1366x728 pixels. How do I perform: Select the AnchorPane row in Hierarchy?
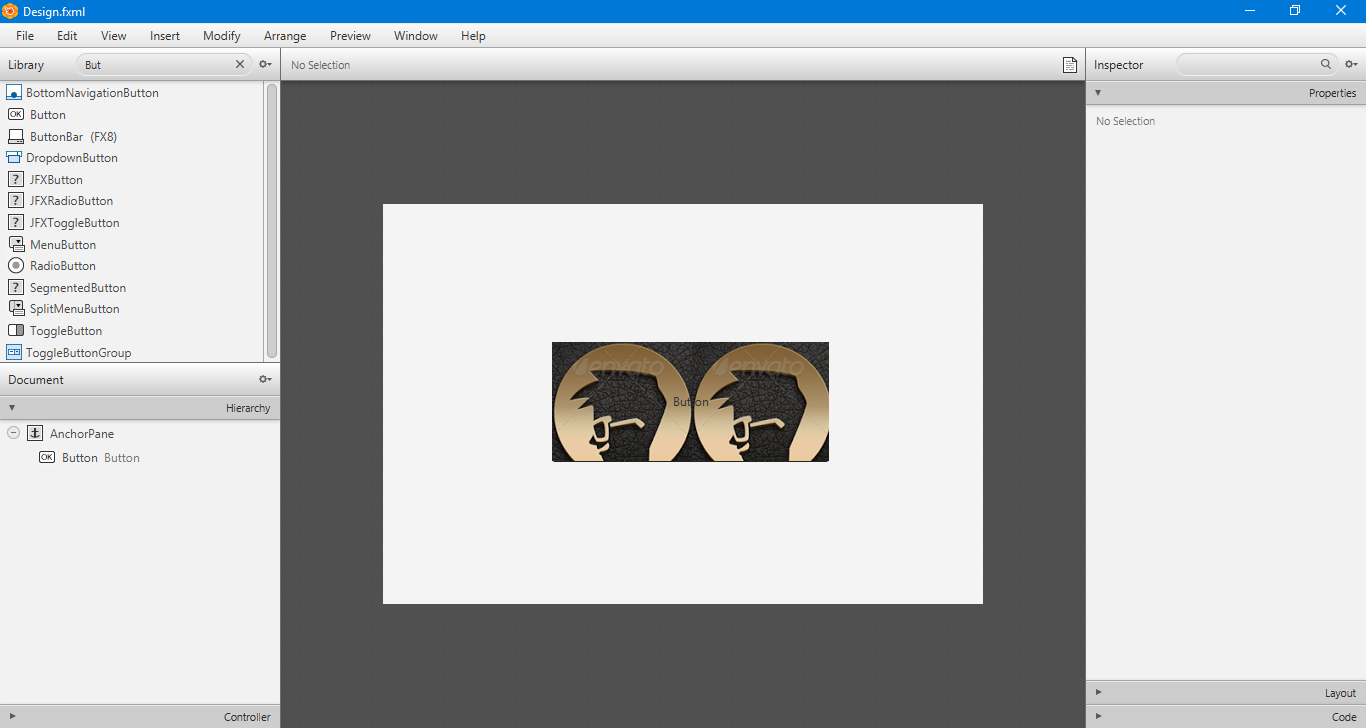coord(140,433)
